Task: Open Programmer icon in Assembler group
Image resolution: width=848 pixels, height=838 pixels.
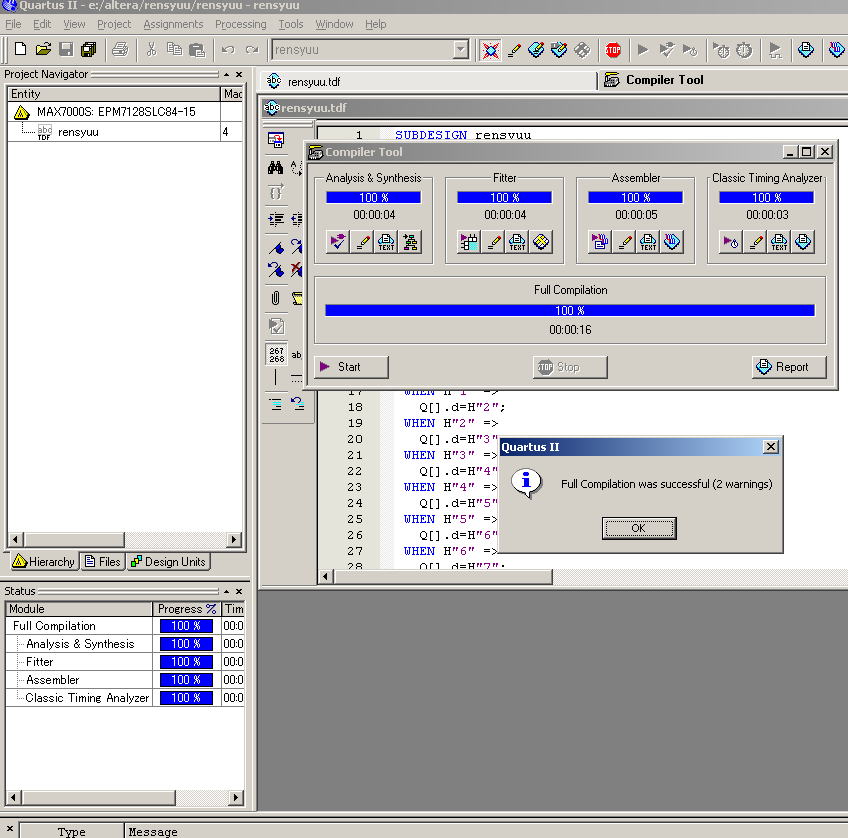Action: 672,242
